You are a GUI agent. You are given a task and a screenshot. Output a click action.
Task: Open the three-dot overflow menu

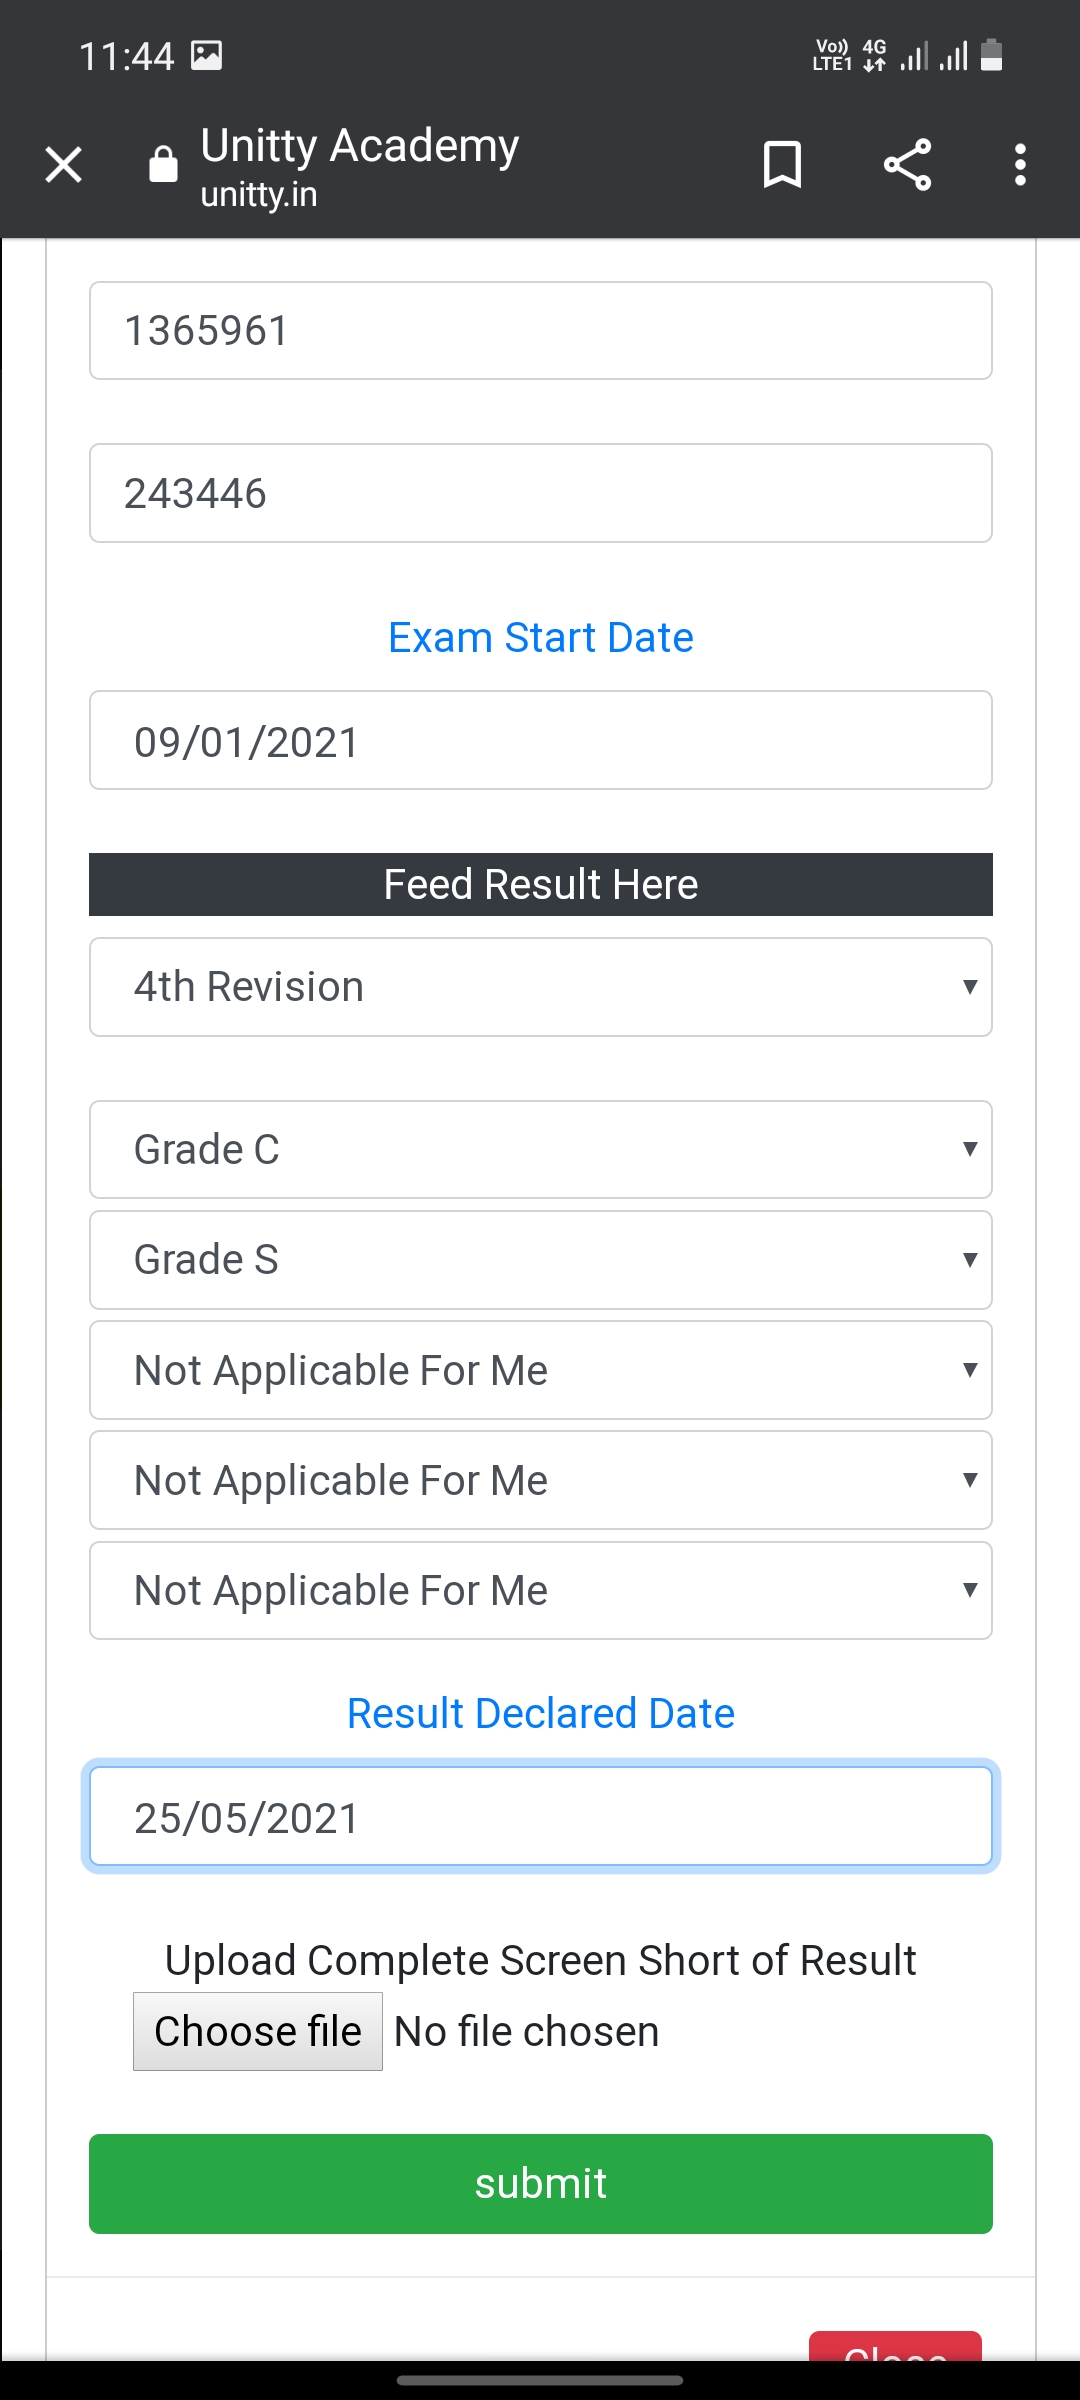pyautogui.click(x=1020, y=165)
